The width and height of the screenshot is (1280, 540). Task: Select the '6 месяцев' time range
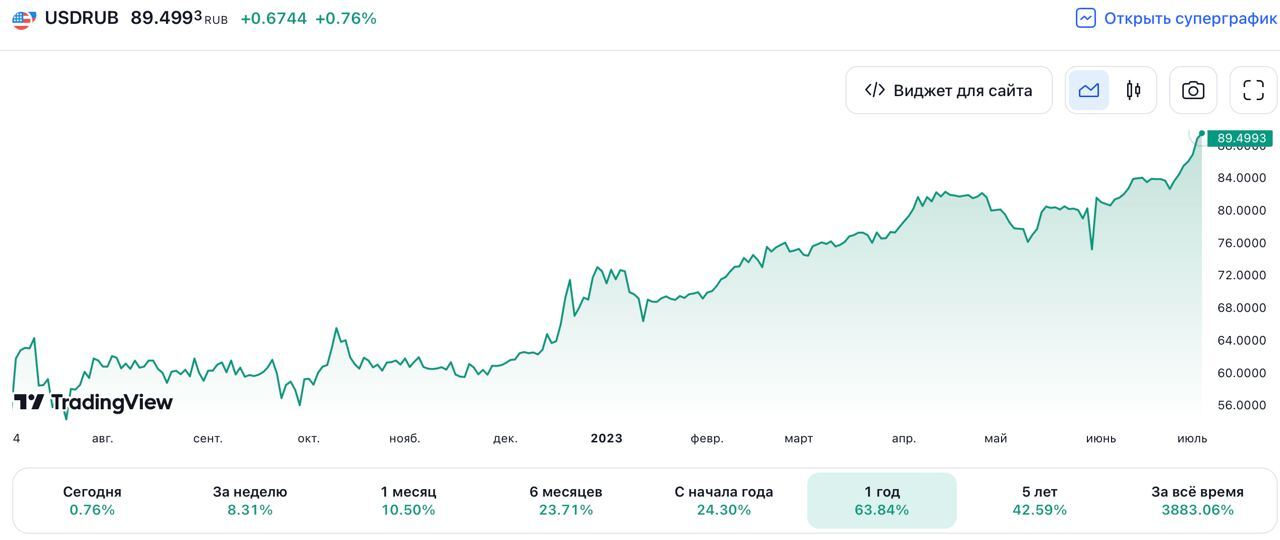click(x=566, y=500)
